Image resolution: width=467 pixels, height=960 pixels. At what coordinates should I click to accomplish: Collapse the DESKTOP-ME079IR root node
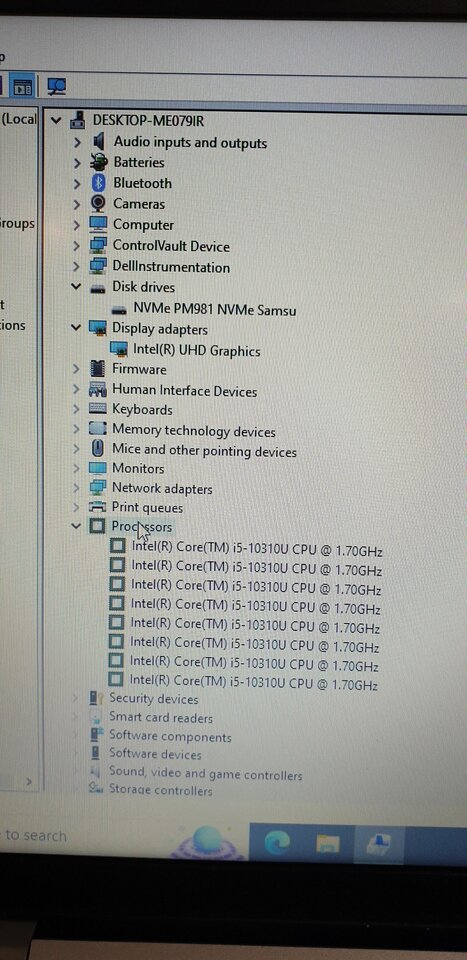56,120
